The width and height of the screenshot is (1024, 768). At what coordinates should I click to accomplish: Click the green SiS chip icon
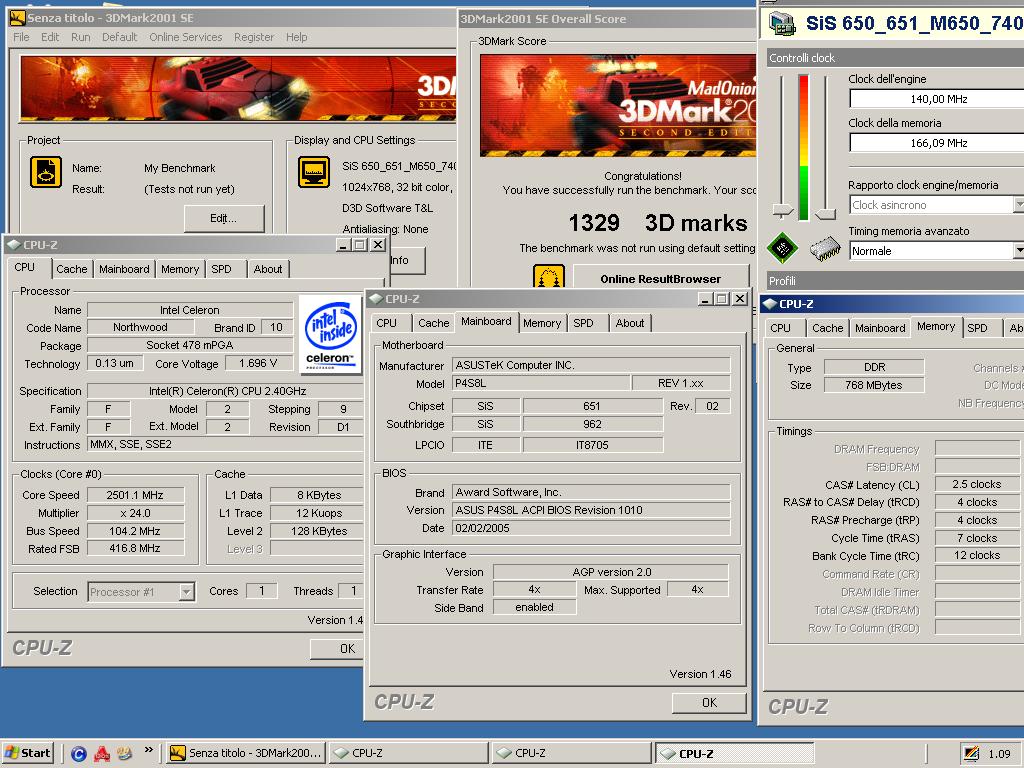(x=782, y=248)
